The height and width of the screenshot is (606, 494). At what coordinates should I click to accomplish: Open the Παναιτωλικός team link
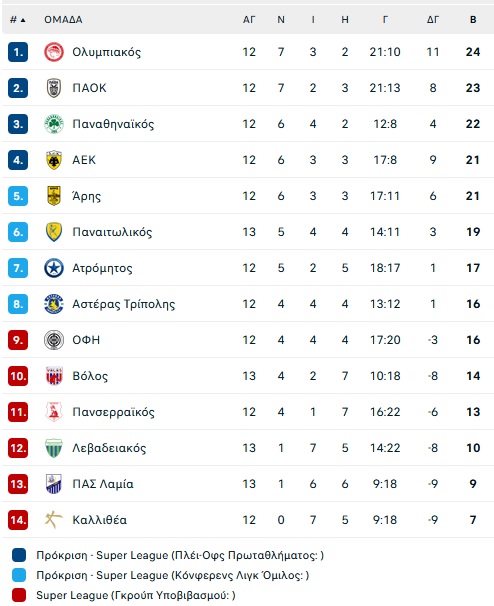click(112, 232)
